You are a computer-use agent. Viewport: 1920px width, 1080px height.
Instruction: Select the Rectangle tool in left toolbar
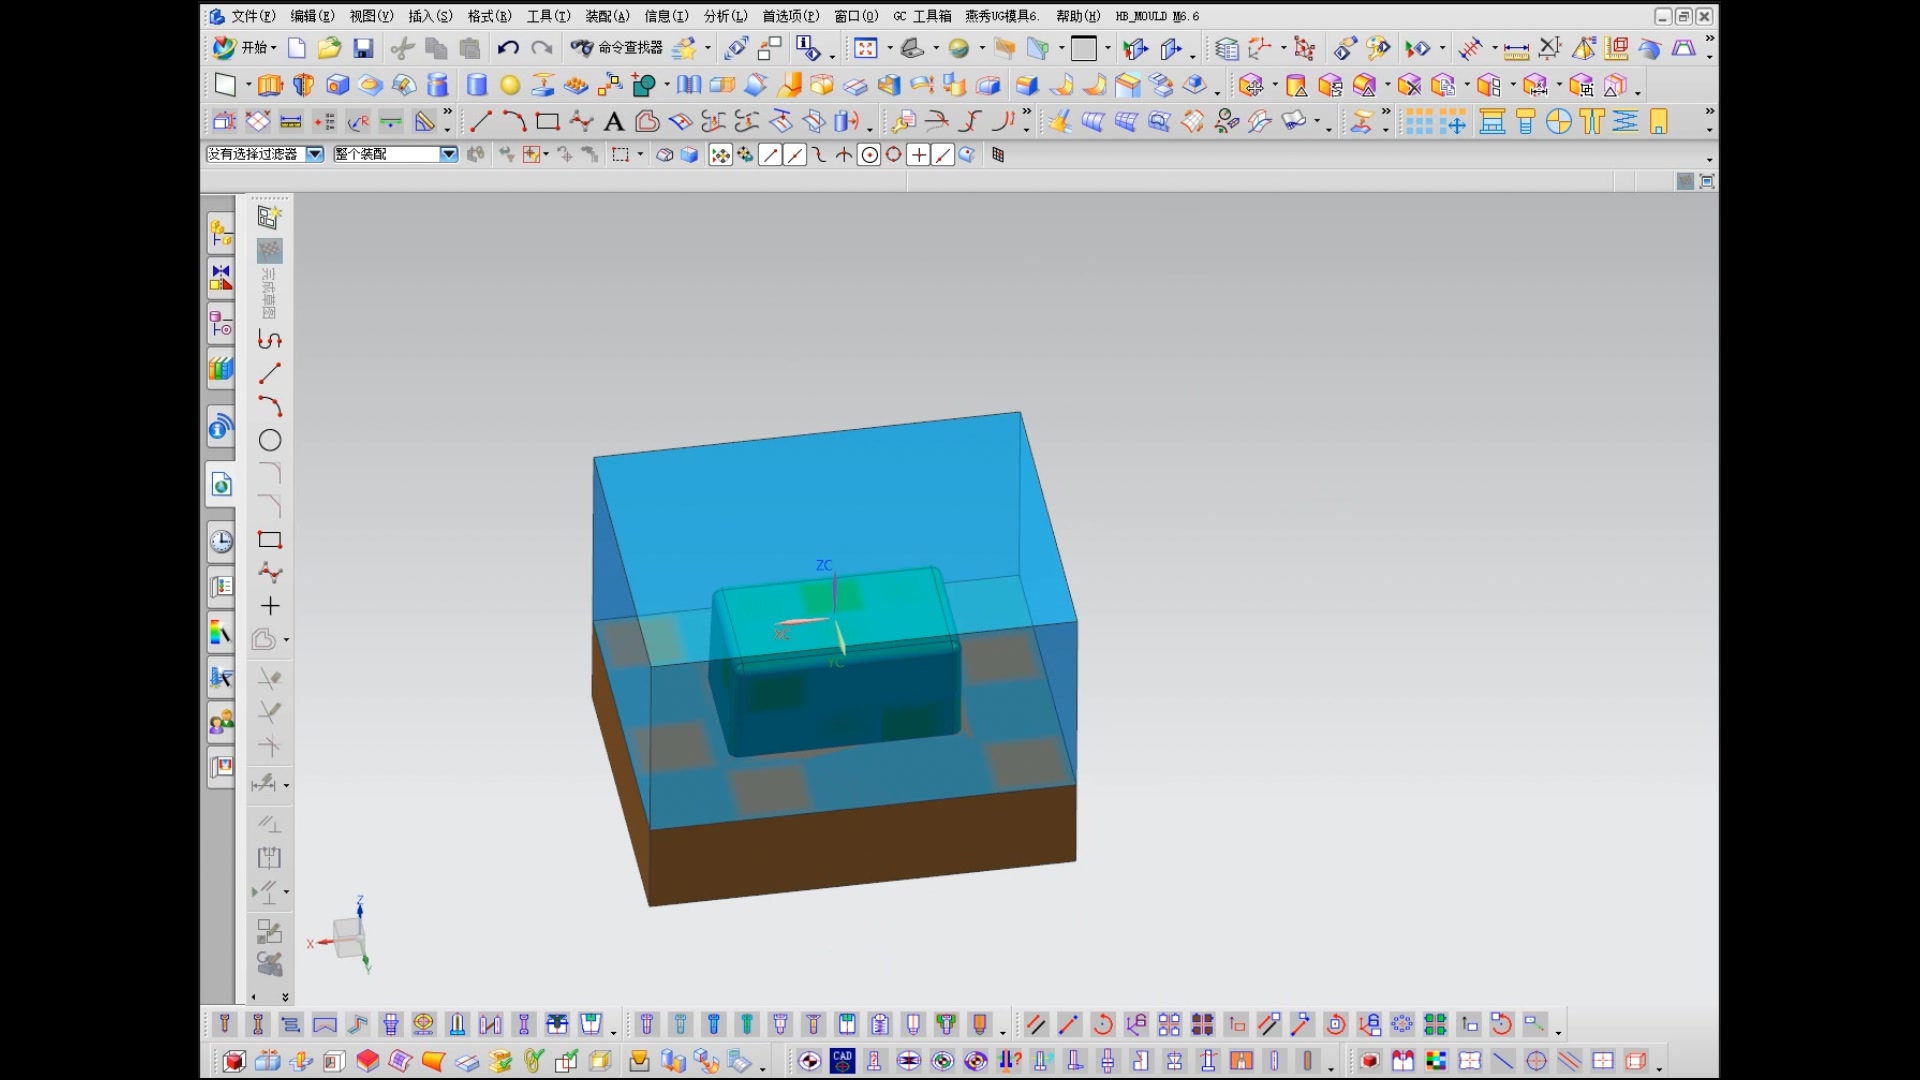pyautogui.click(x=270, y=540)
